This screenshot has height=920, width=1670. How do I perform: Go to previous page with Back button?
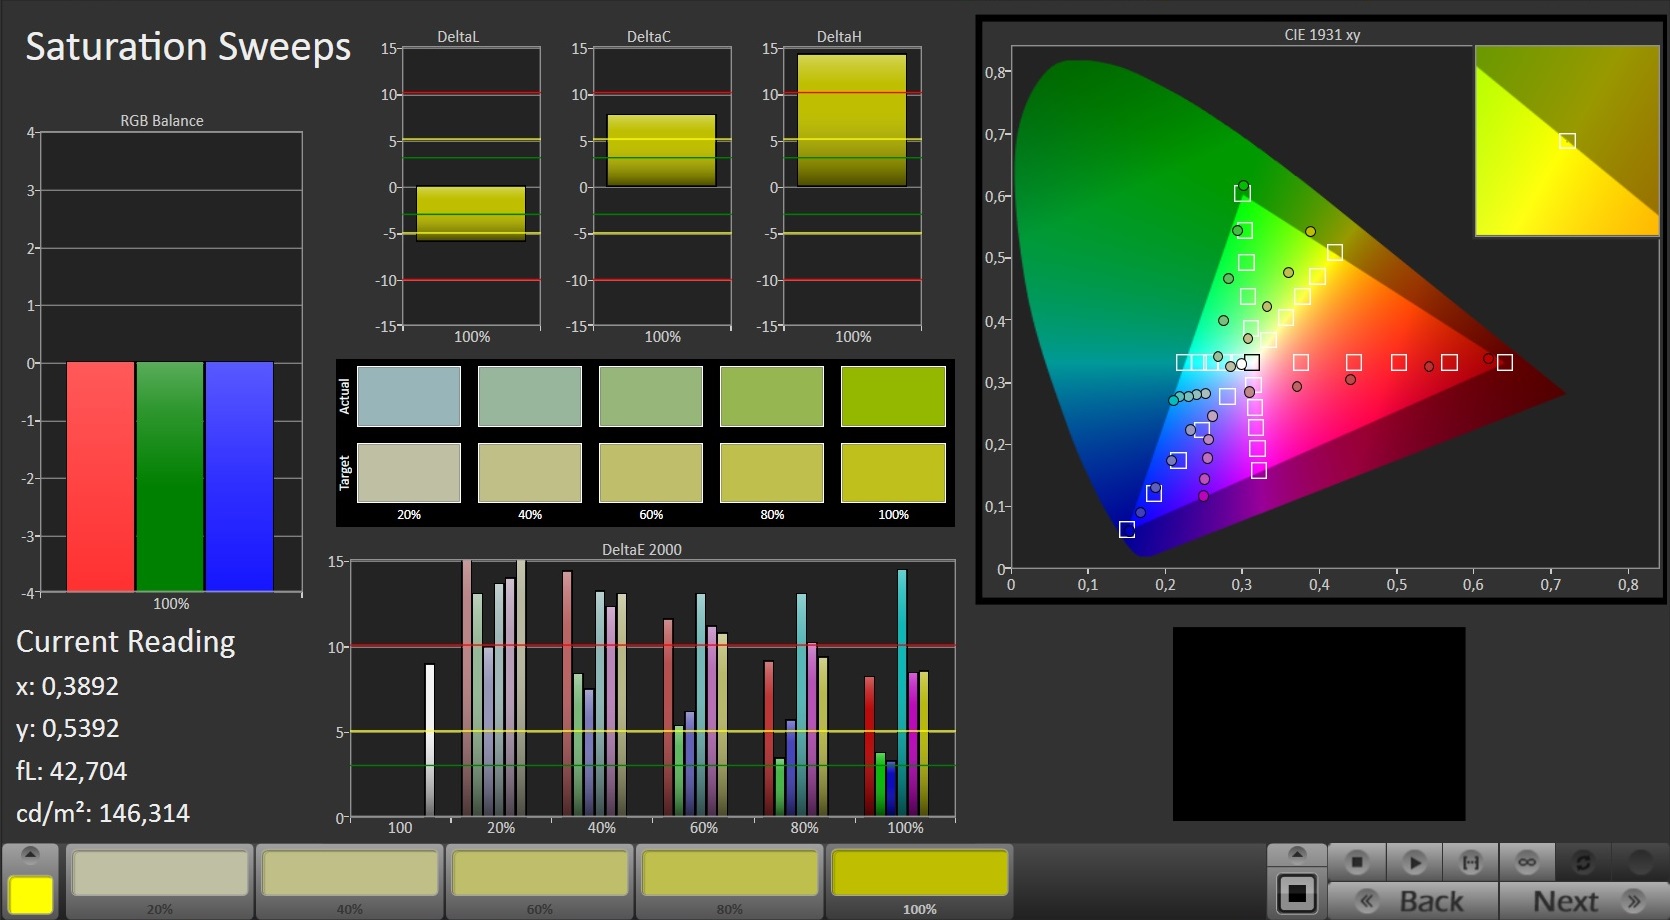(x=1413, y=901)
